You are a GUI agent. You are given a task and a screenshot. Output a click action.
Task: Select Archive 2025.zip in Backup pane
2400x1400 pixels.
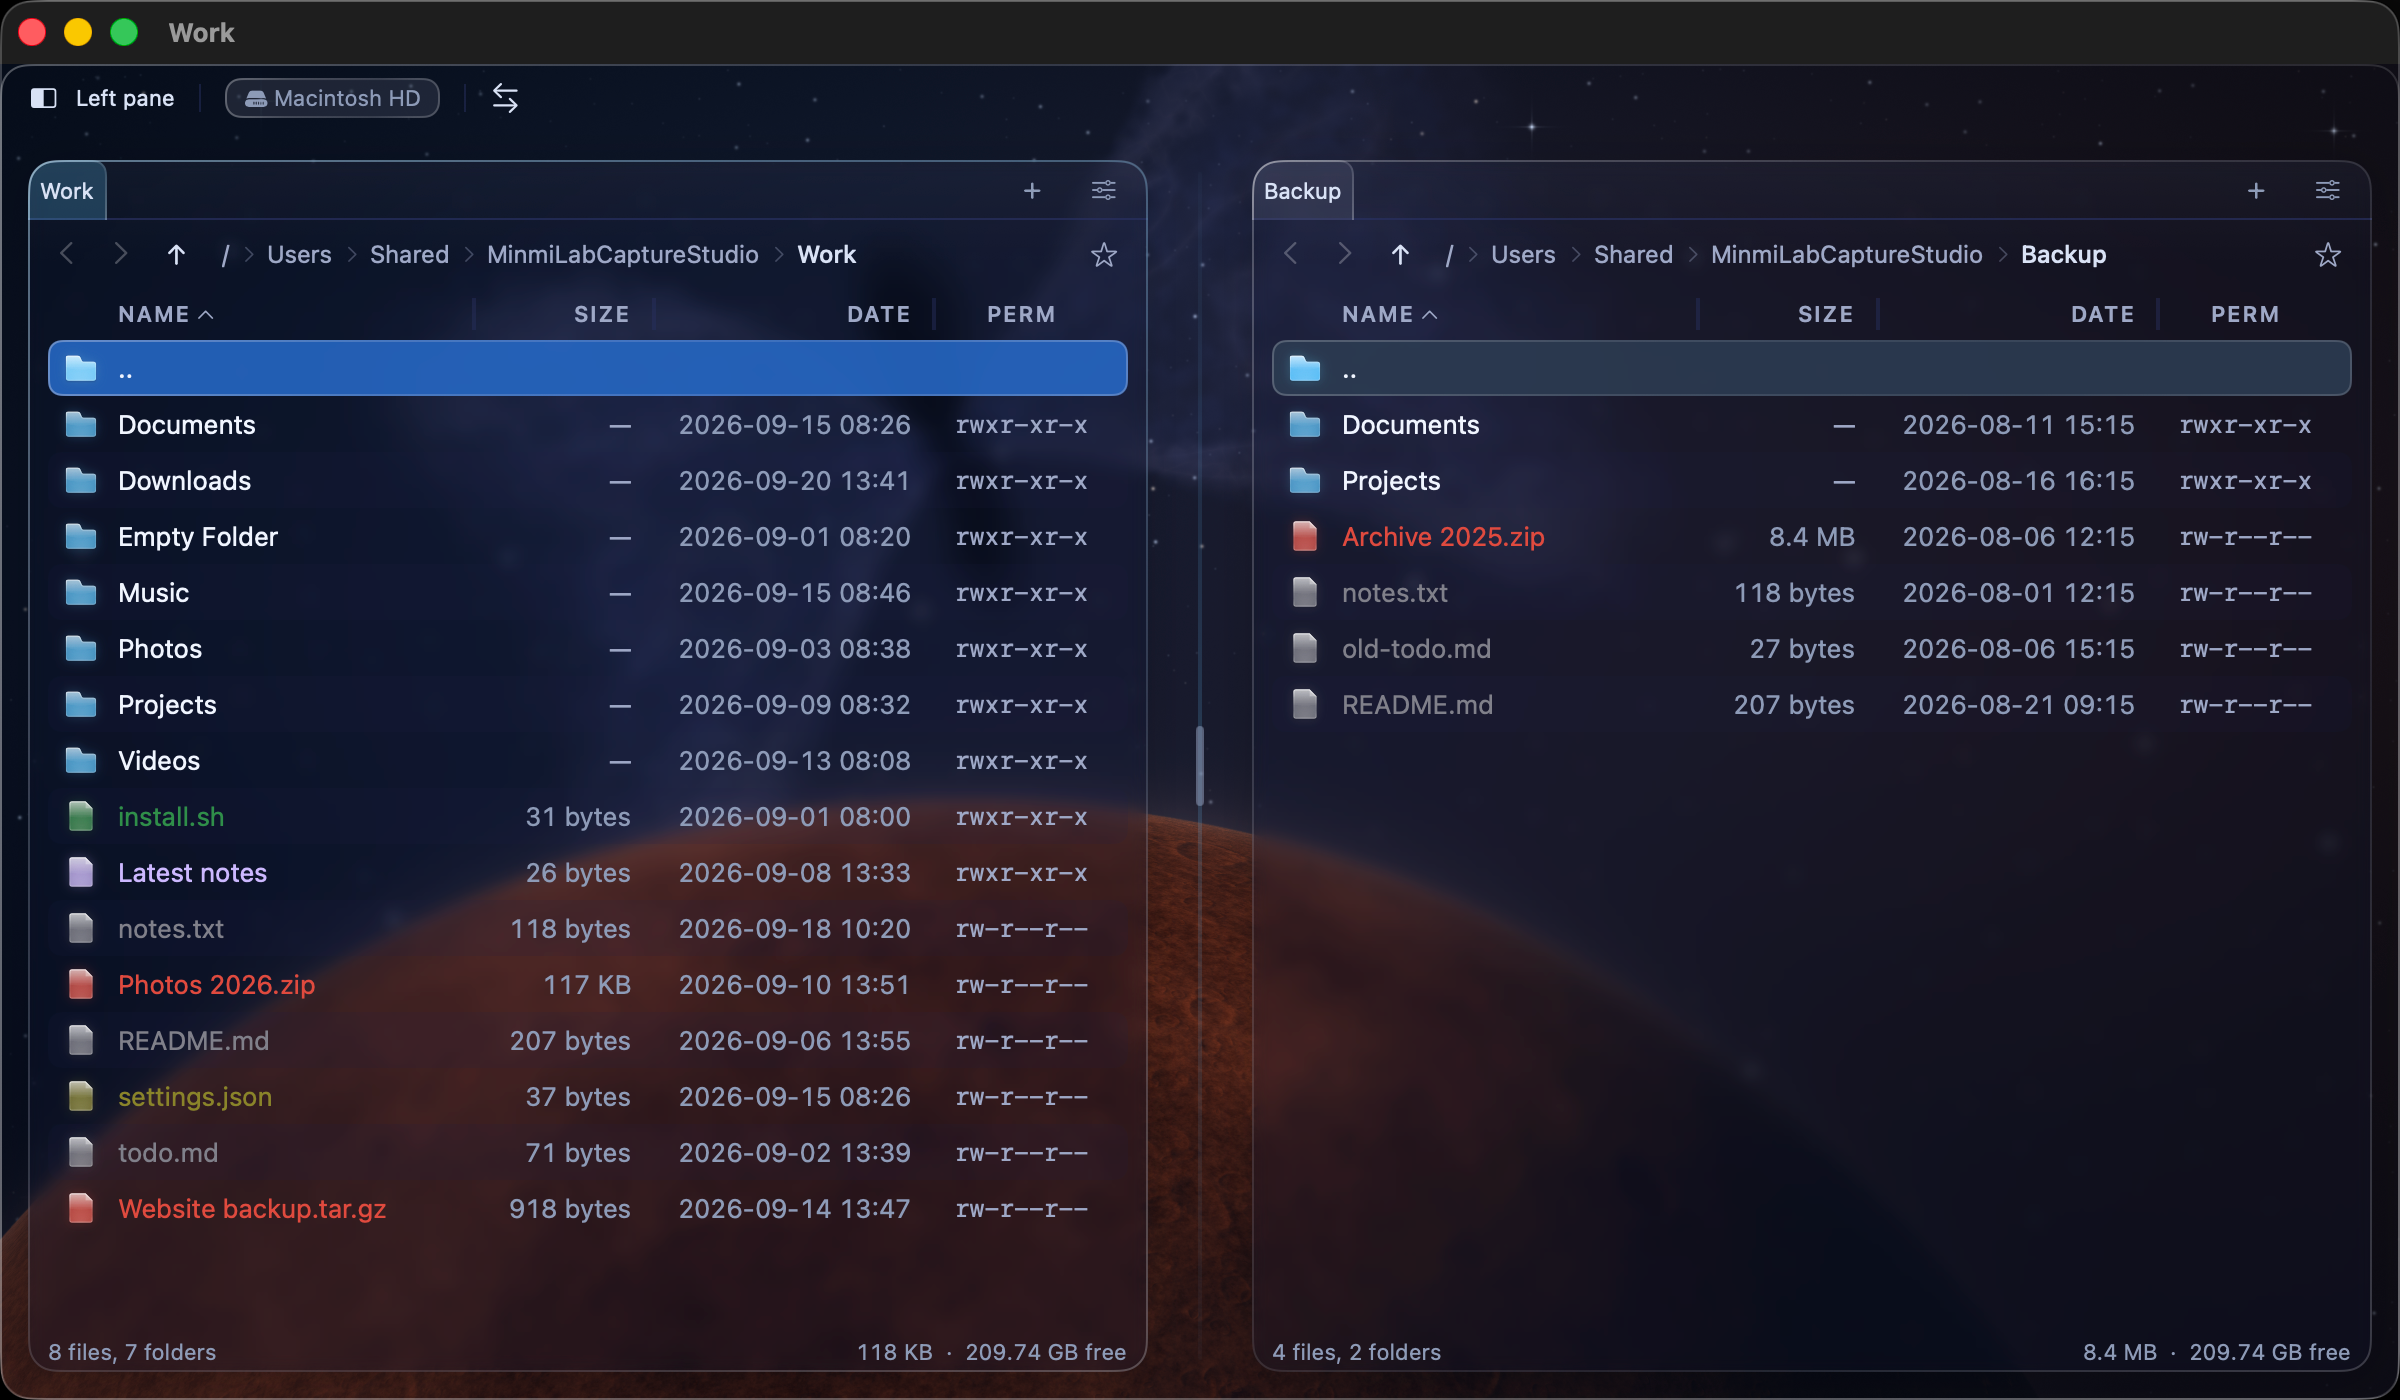[x=1812, y=537]
